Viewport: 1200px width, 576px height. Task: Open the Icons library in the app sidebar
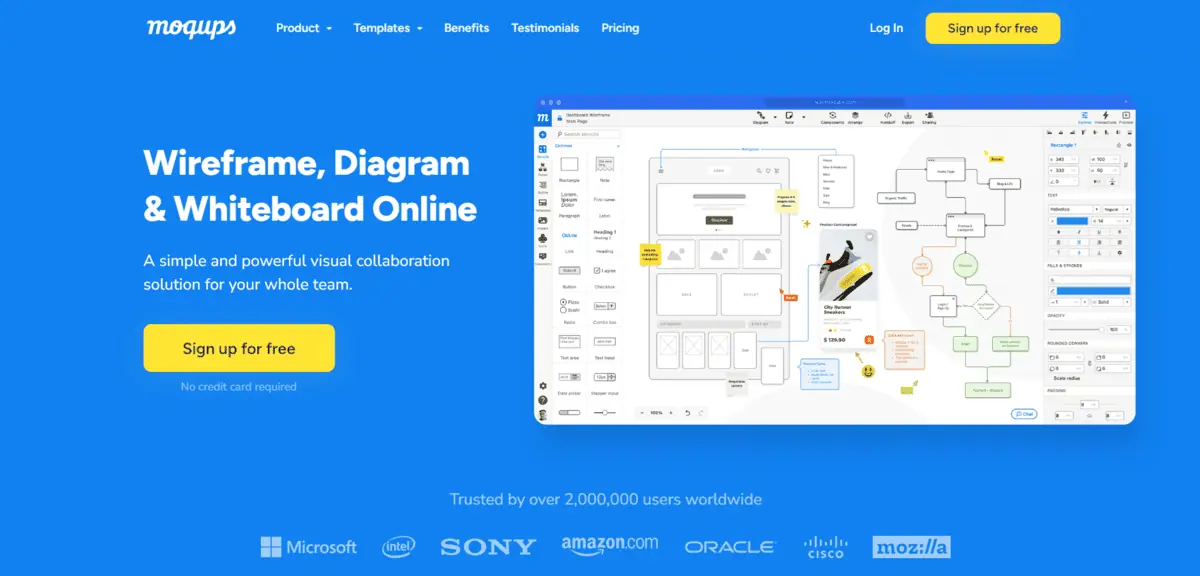[x=542, y=238]
